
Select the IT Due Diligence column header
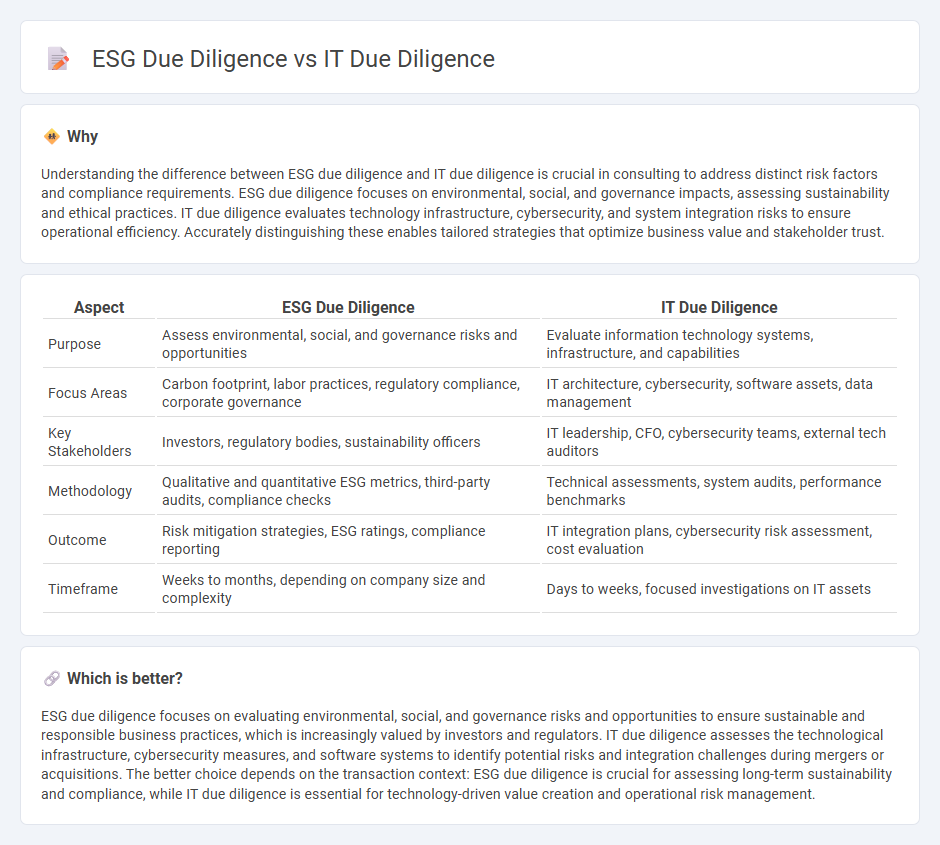pos(719,307)
